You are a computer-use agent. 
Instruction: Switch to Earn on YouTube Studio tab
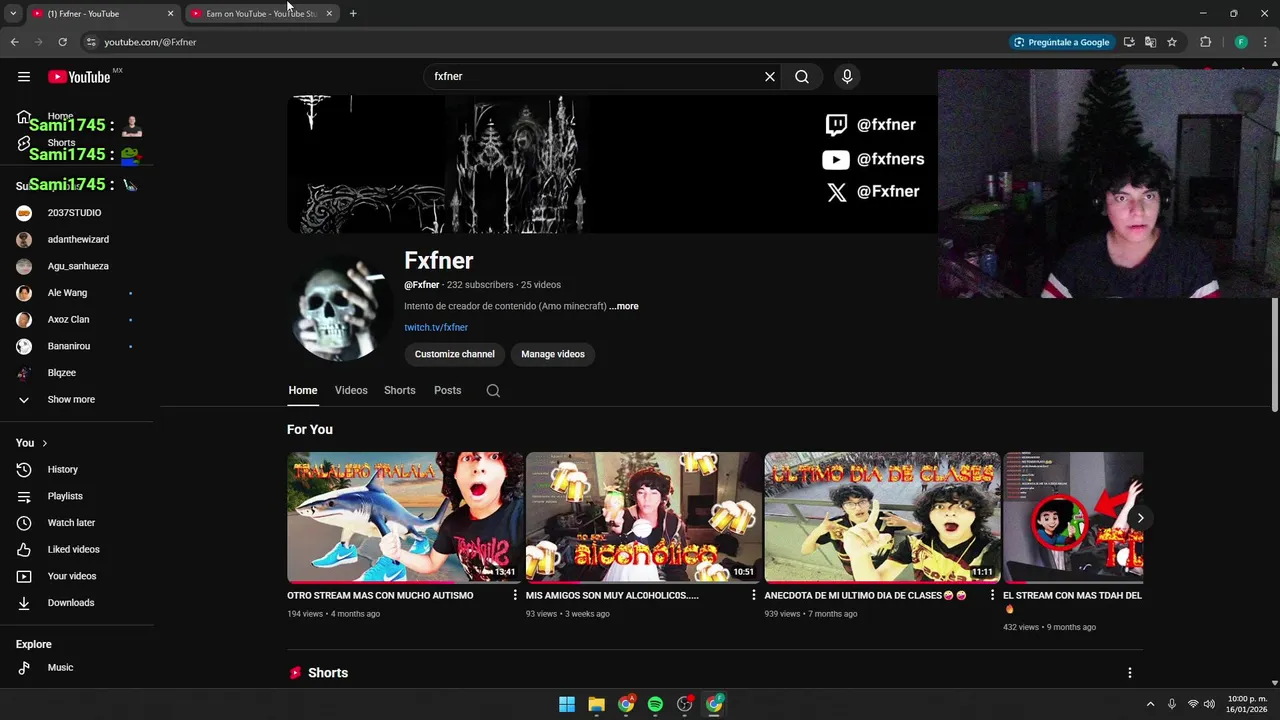tap(262, 13)
